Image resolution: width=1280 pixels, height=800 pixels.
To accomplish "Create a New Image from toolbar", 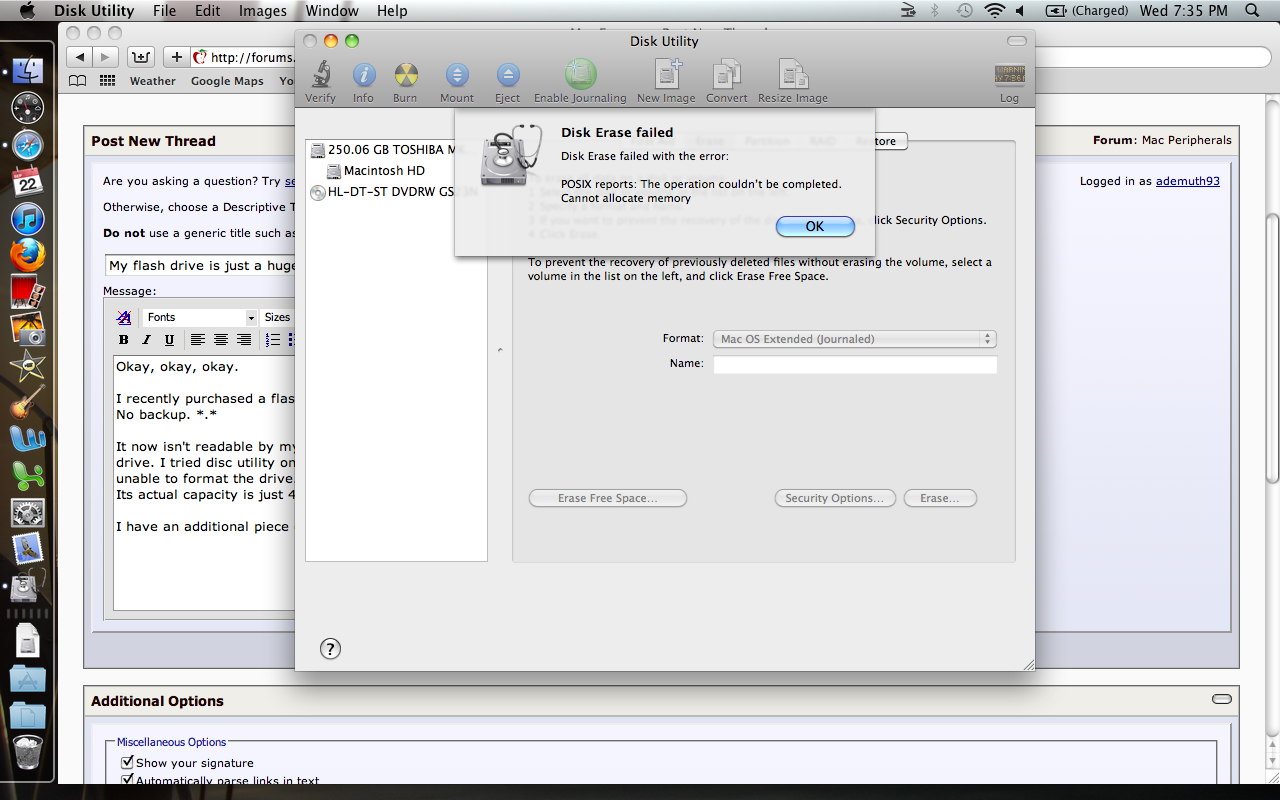I will [x=667, y=75].
